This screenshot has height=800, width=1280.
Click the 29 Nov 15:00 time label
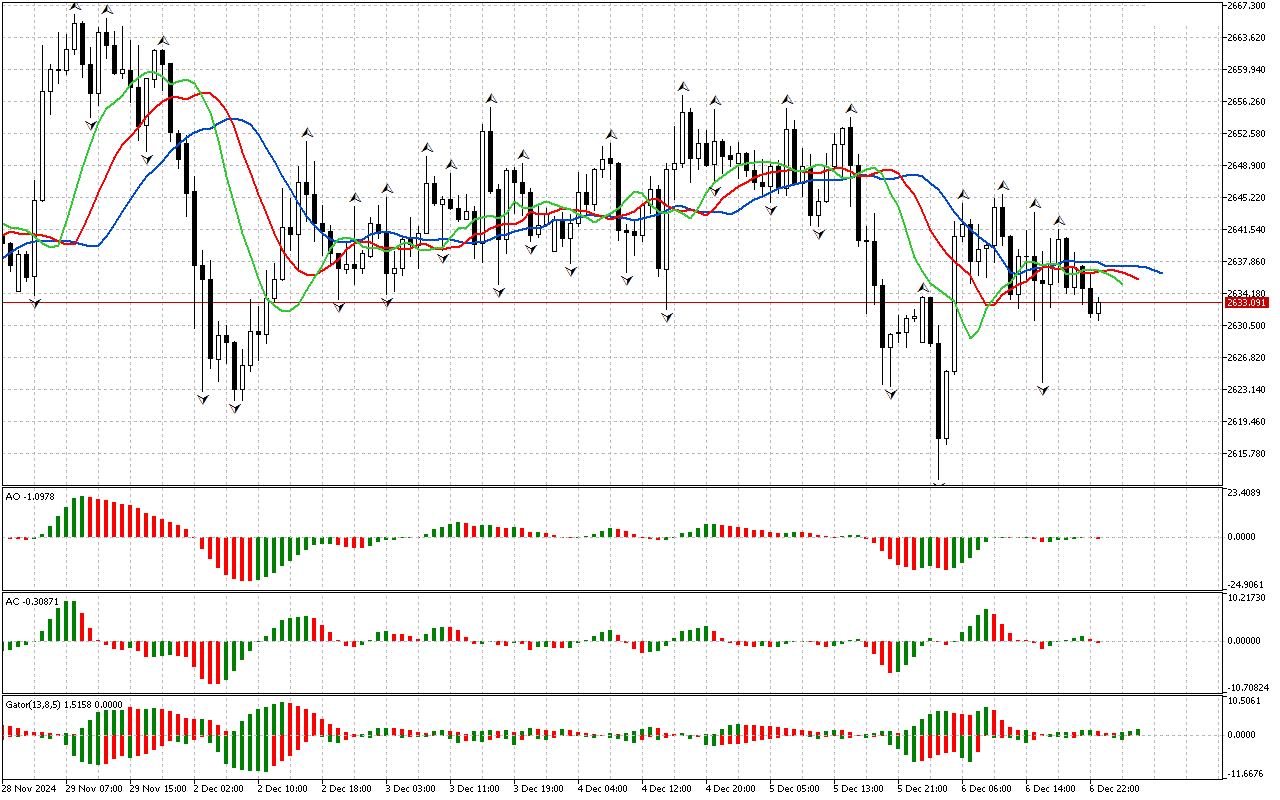157,789
